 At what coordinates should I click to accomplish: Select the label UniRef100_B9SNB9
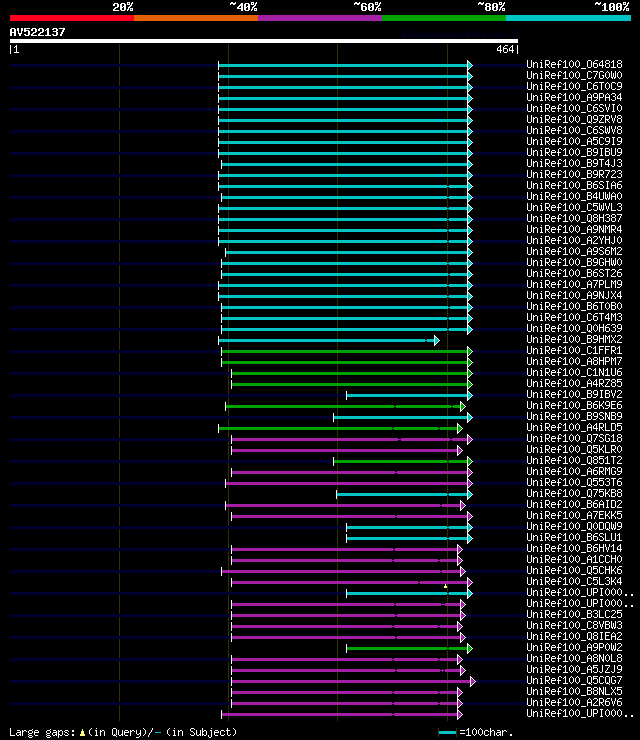(574, 416)
